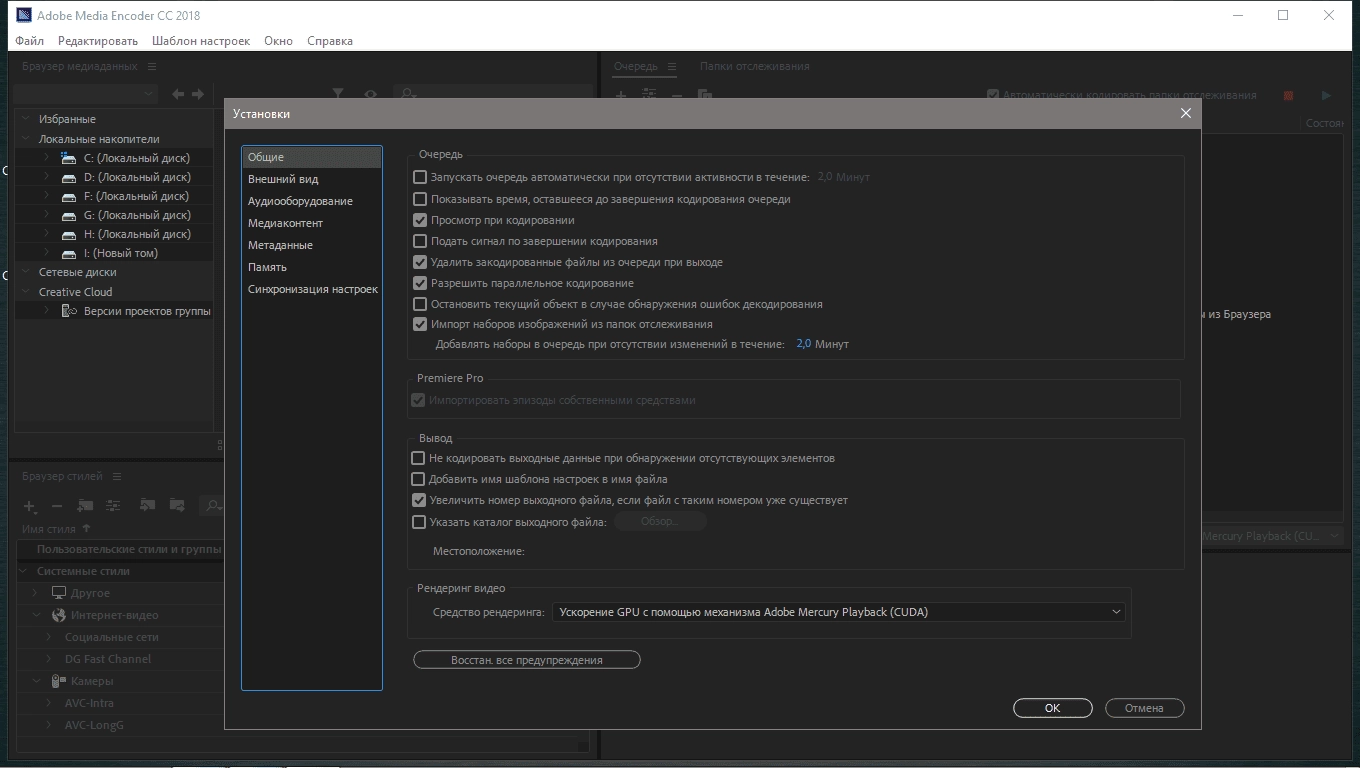This screenshot has width=1360, height=768.
Task: Click the monitor icon beside Другое
Action: (59, 593)
